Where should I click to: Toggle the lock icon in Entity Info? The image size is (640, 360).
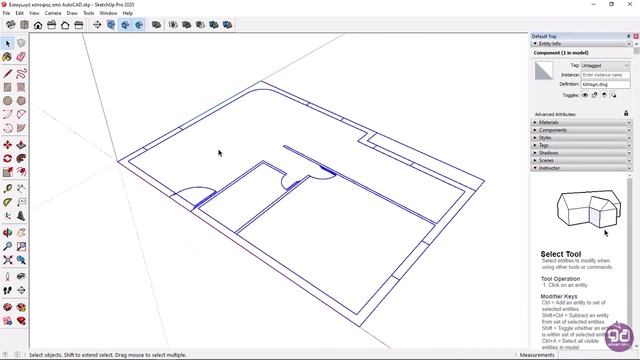(x=595, y=95)
